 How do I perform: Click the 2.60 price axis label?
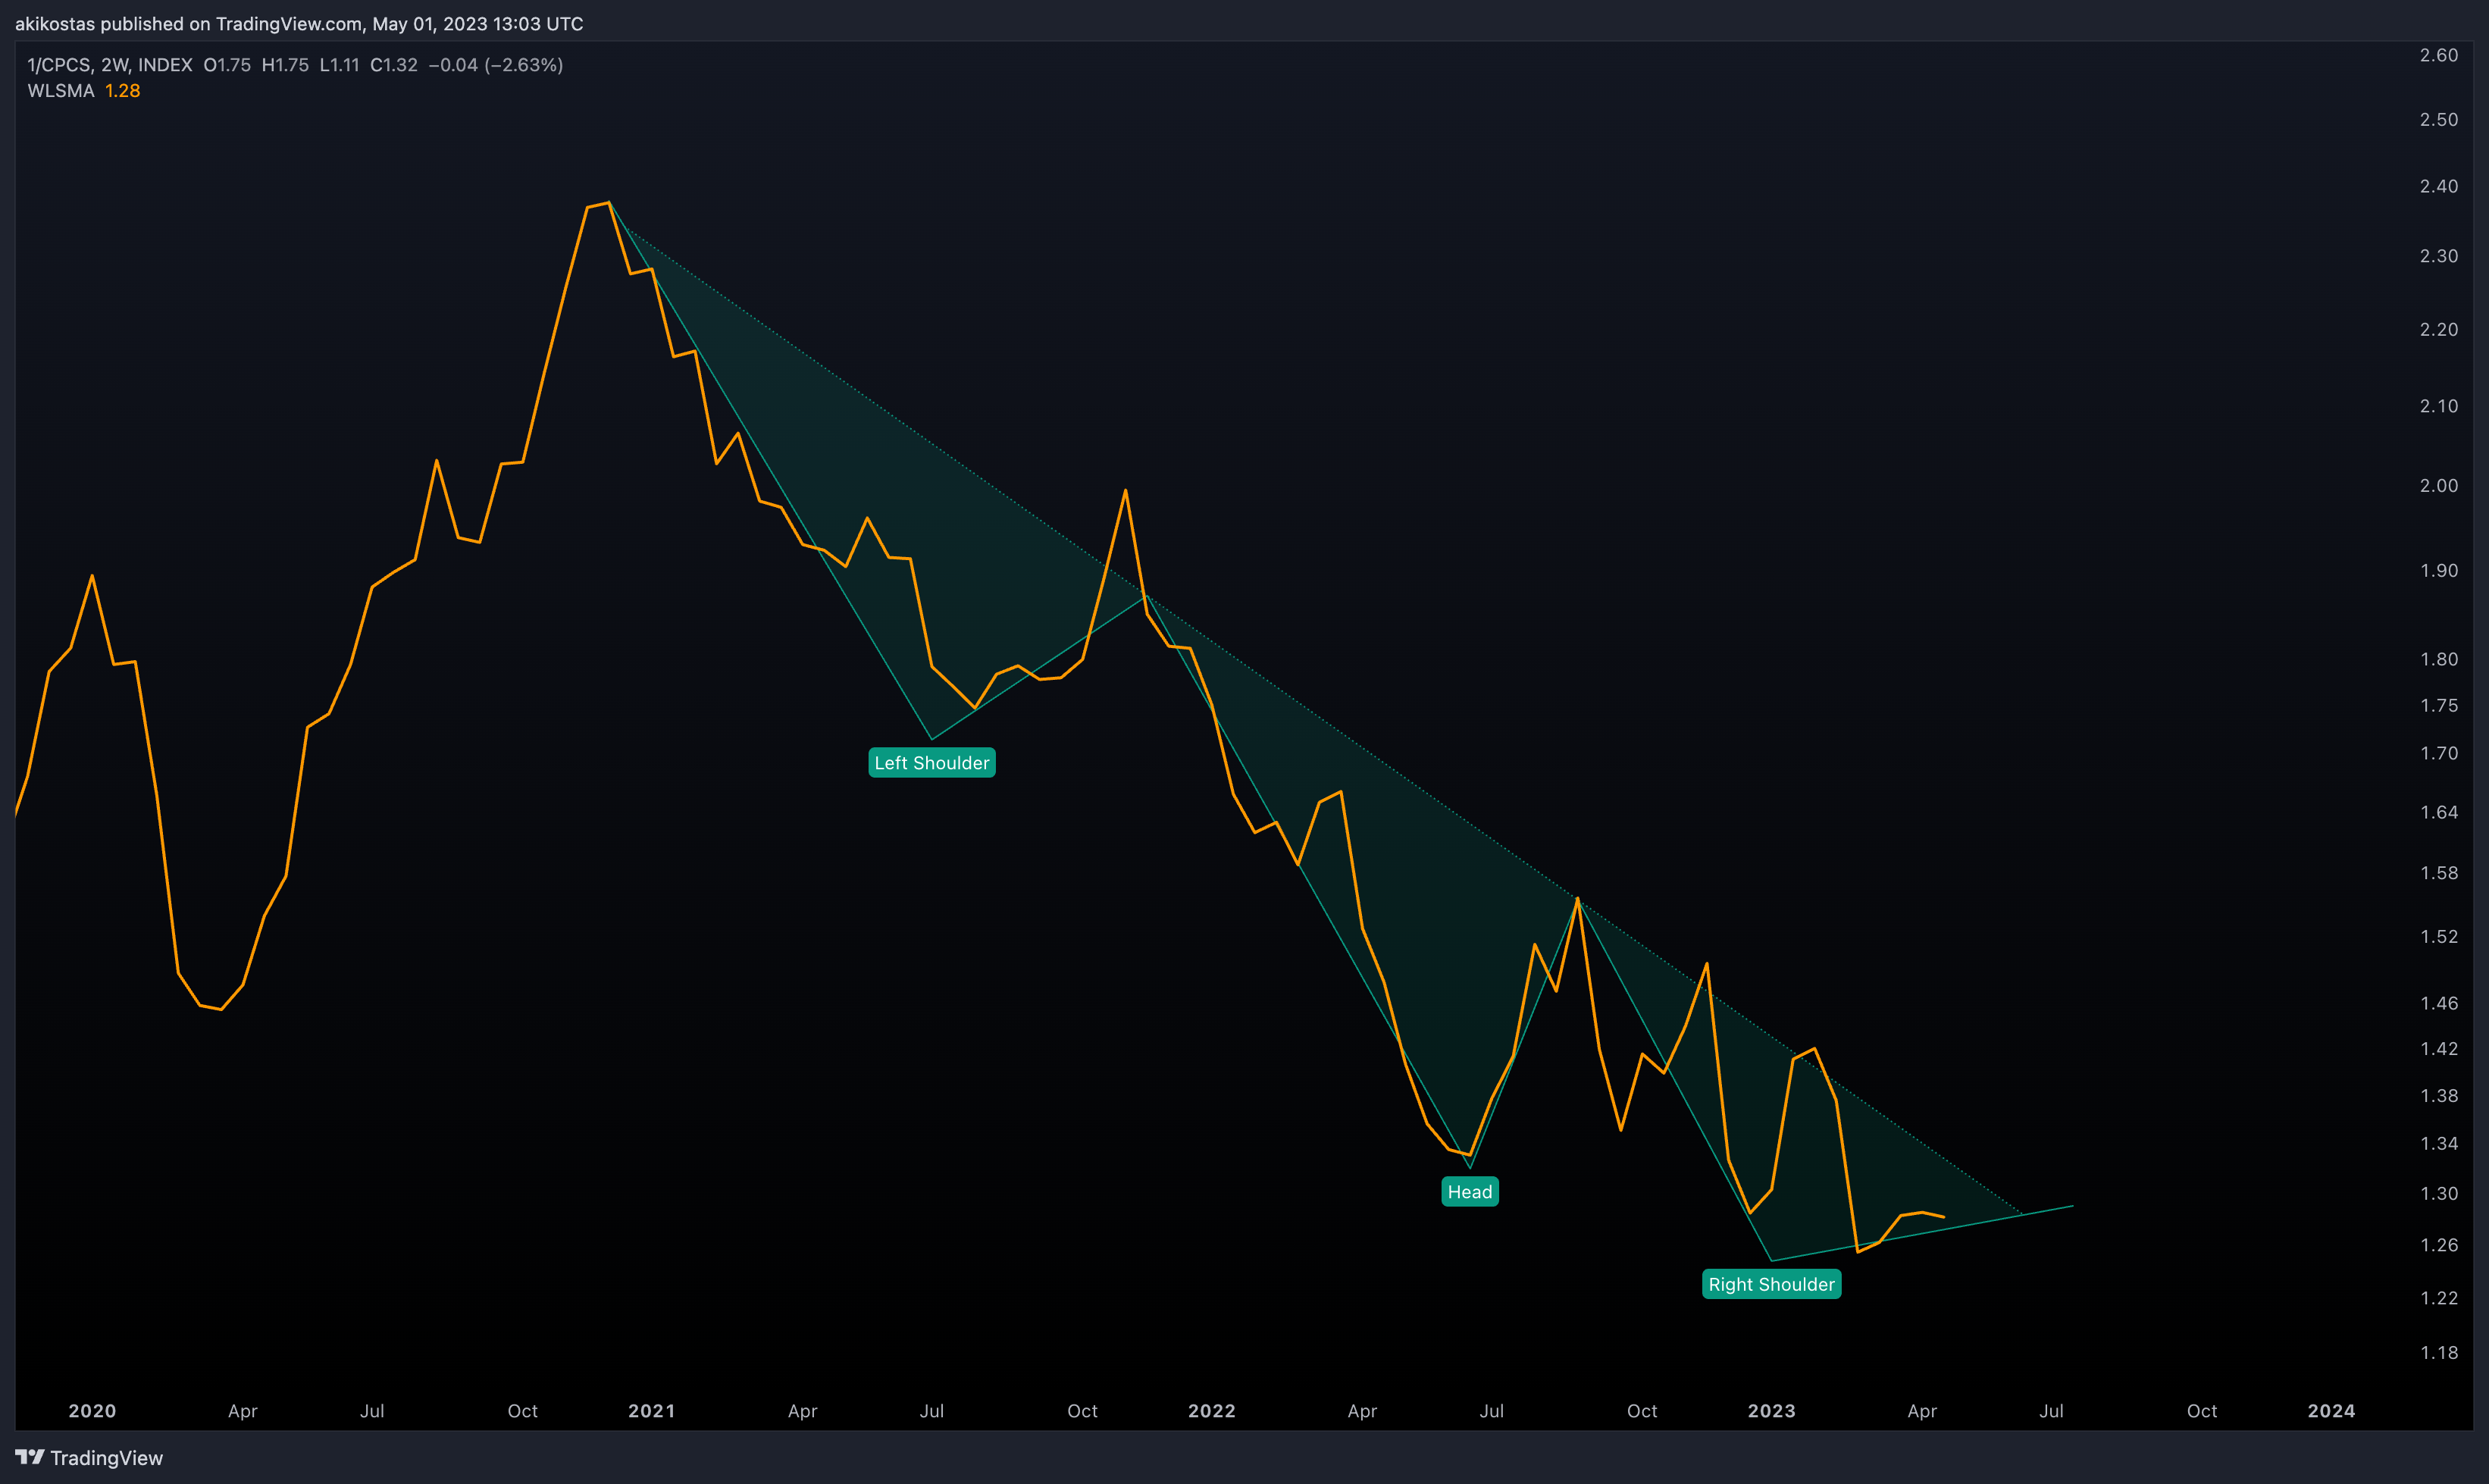(2439, 55)
